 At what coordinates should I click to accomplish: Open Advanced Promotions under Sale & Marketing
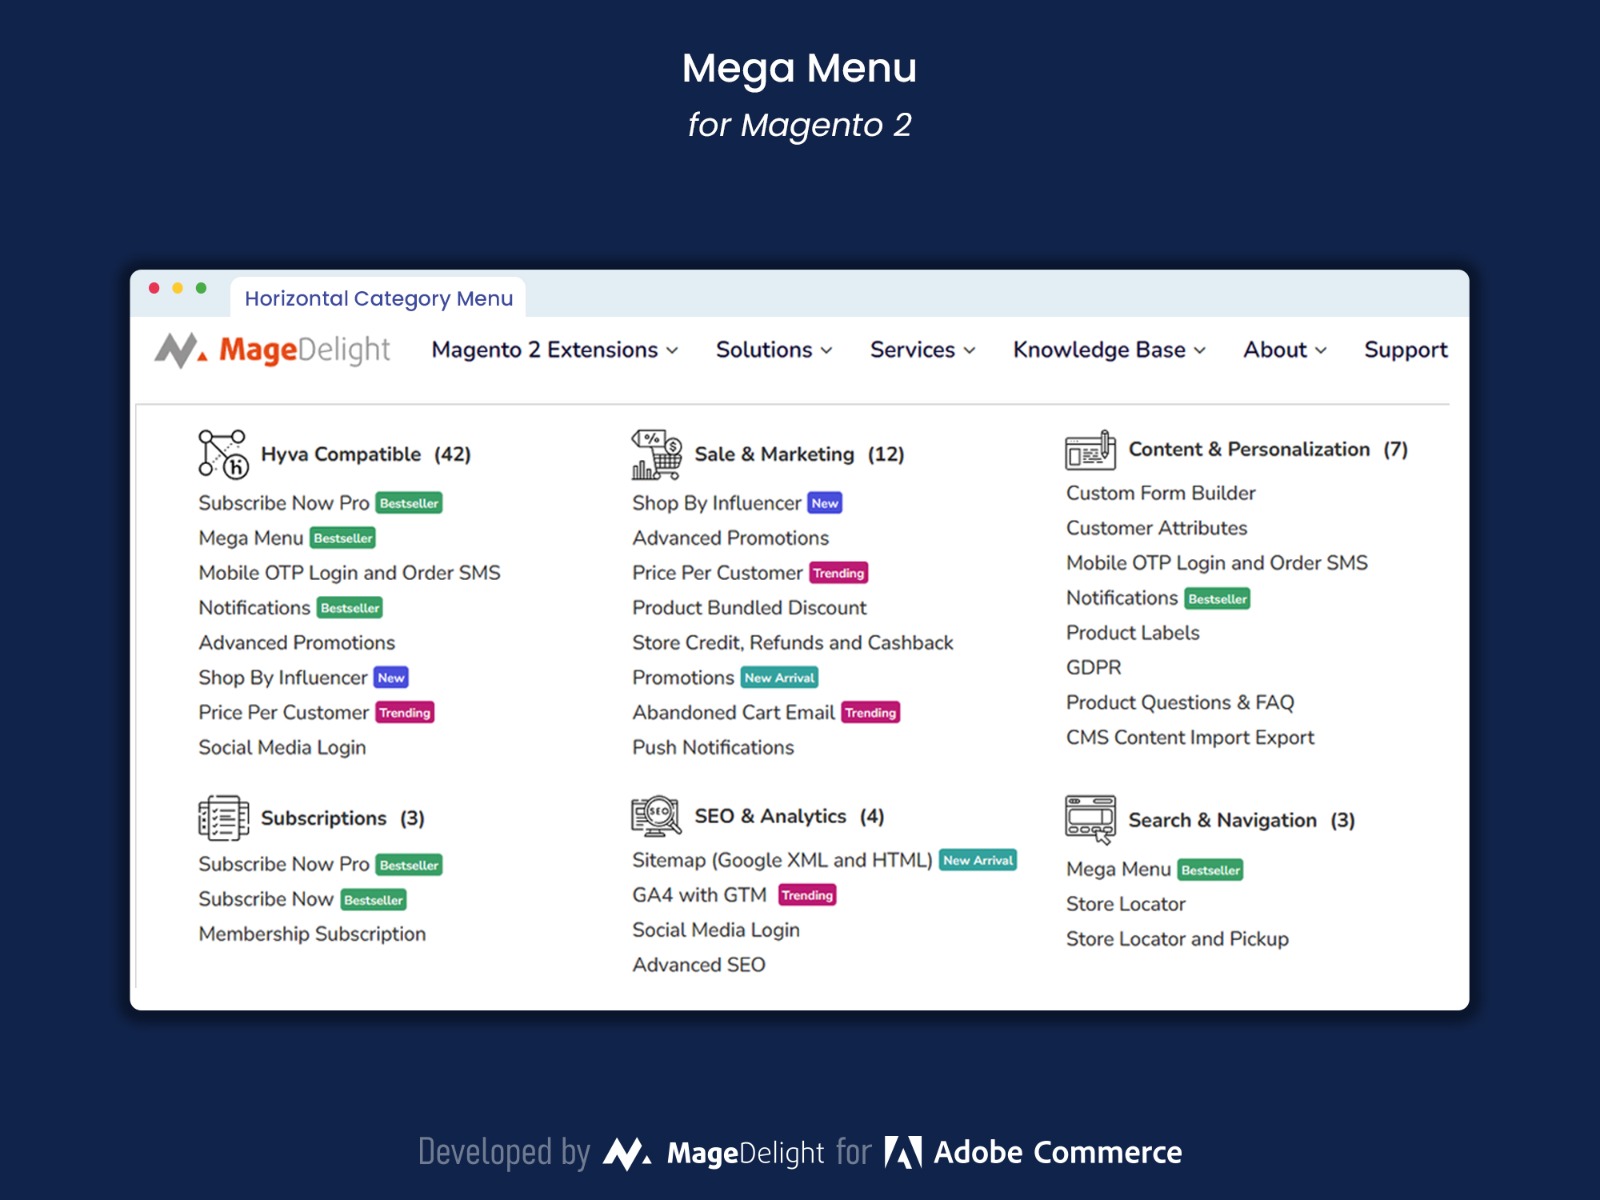pyautogui.click(x=731, y=538)
